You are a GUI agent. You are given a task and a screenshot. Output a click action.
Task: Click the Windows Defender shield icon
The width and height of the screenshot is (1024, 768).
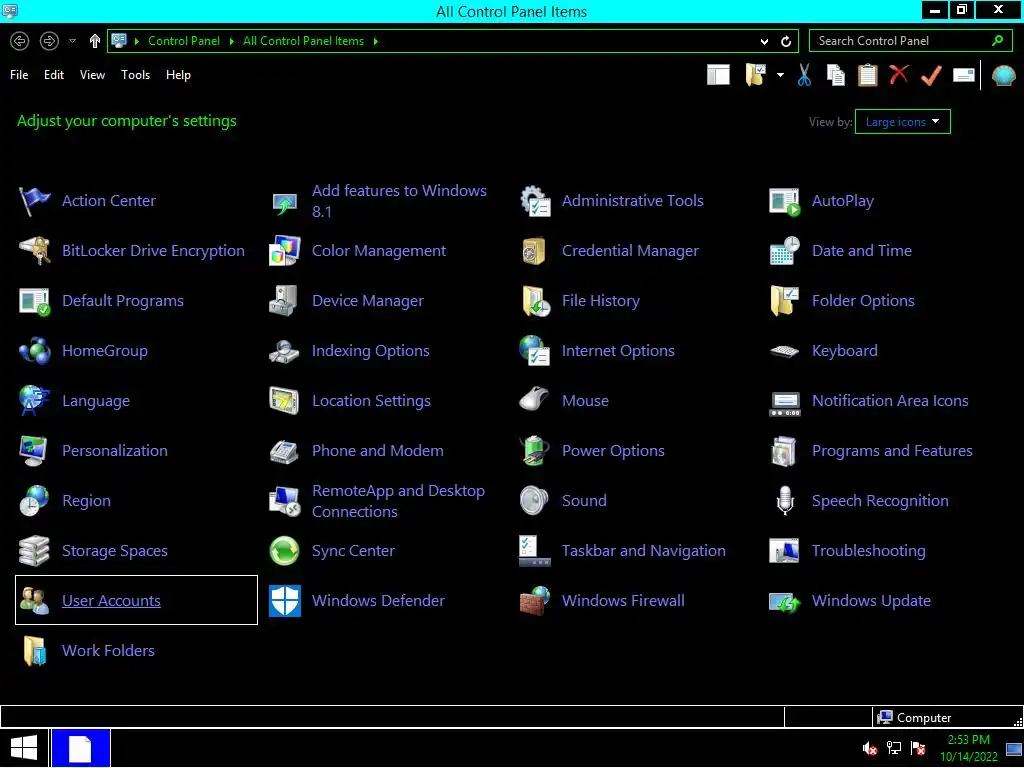tap(285, 601)
